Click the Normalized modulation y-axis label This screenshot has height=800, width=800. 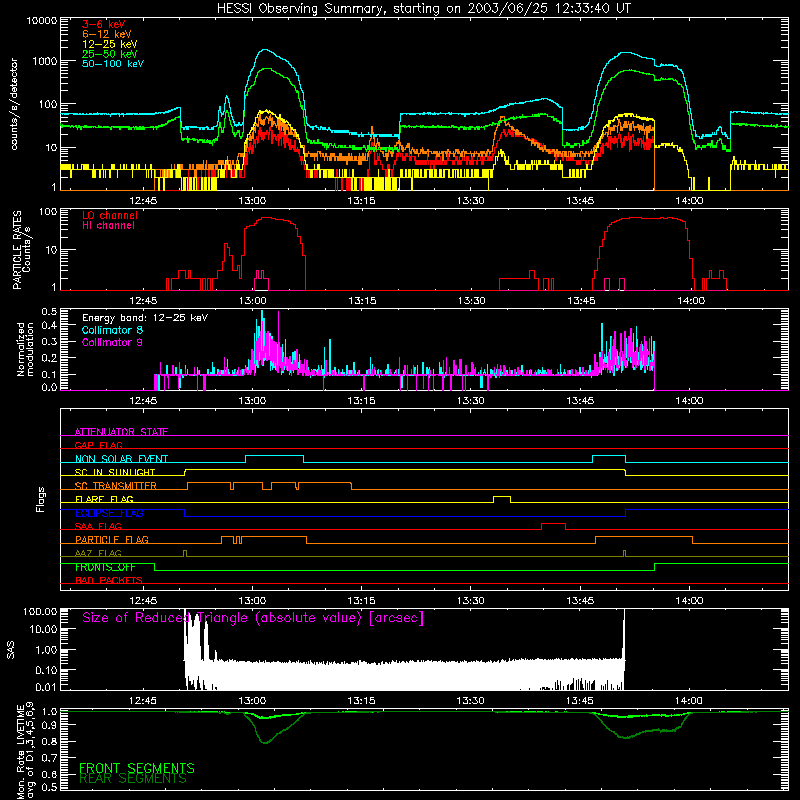tap(26, 349)
